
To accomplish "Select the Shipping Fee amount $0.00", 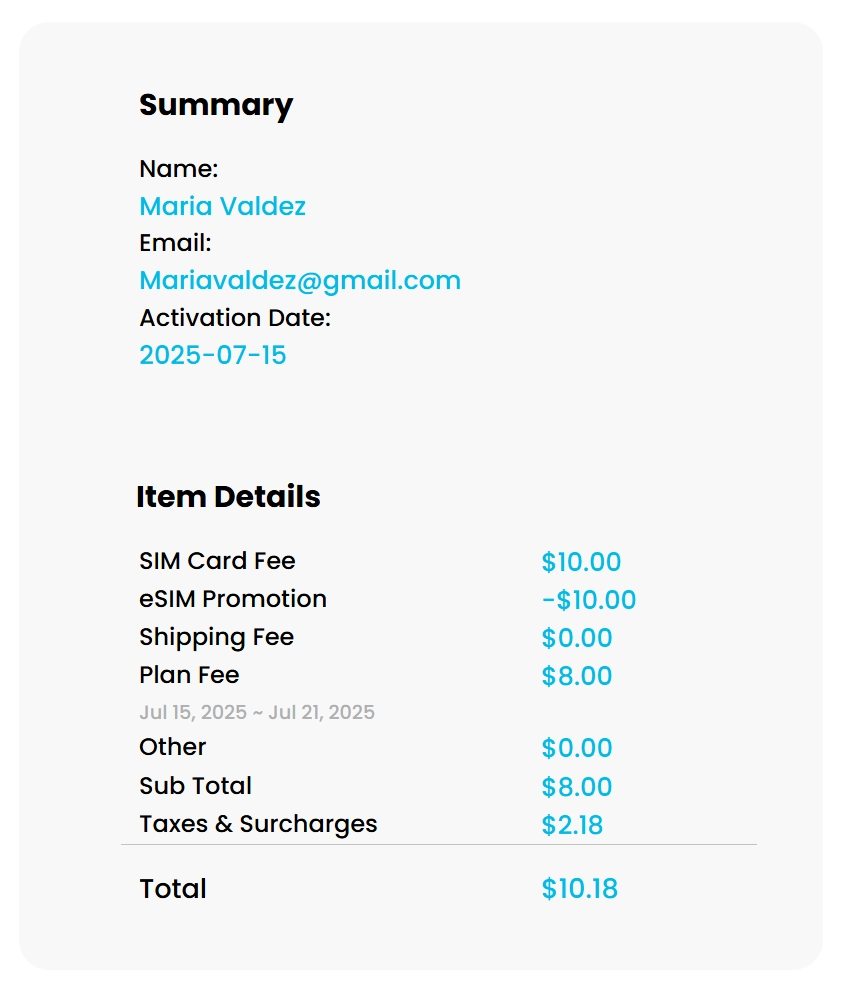I will coord(577,638).
